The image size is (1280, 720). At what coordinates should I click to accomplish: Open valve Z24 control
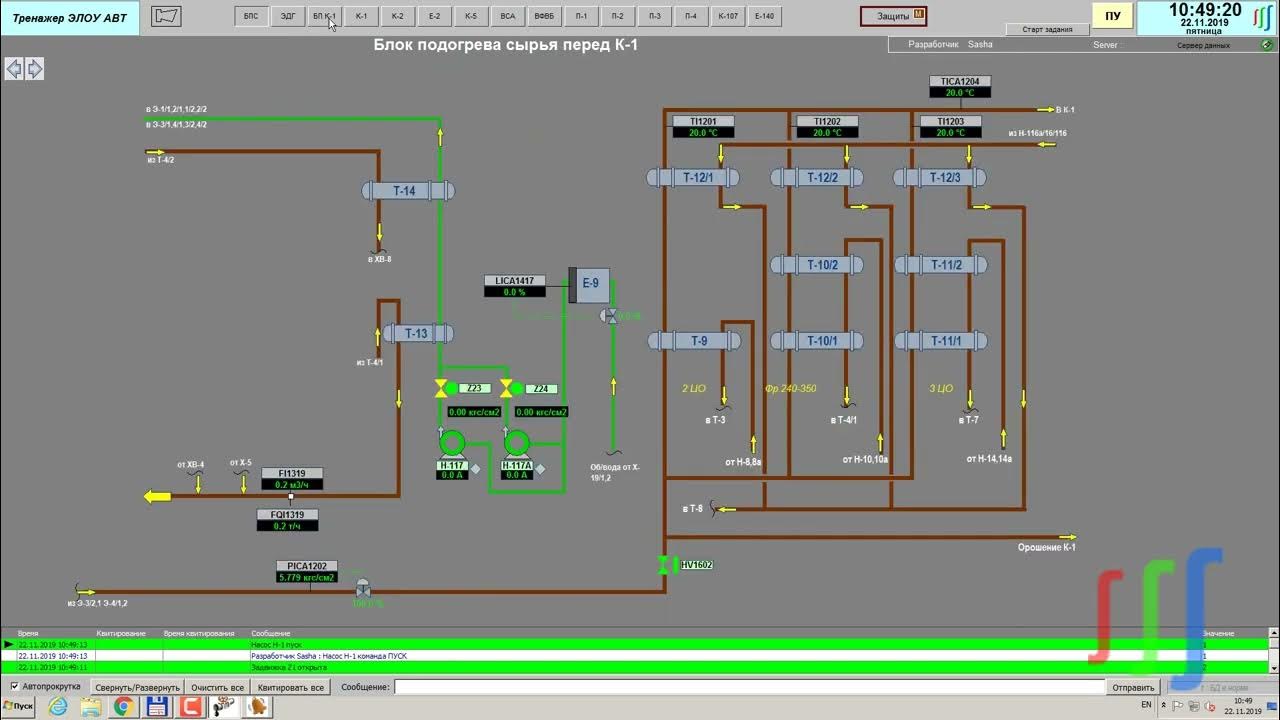click(x=506, y=388)
